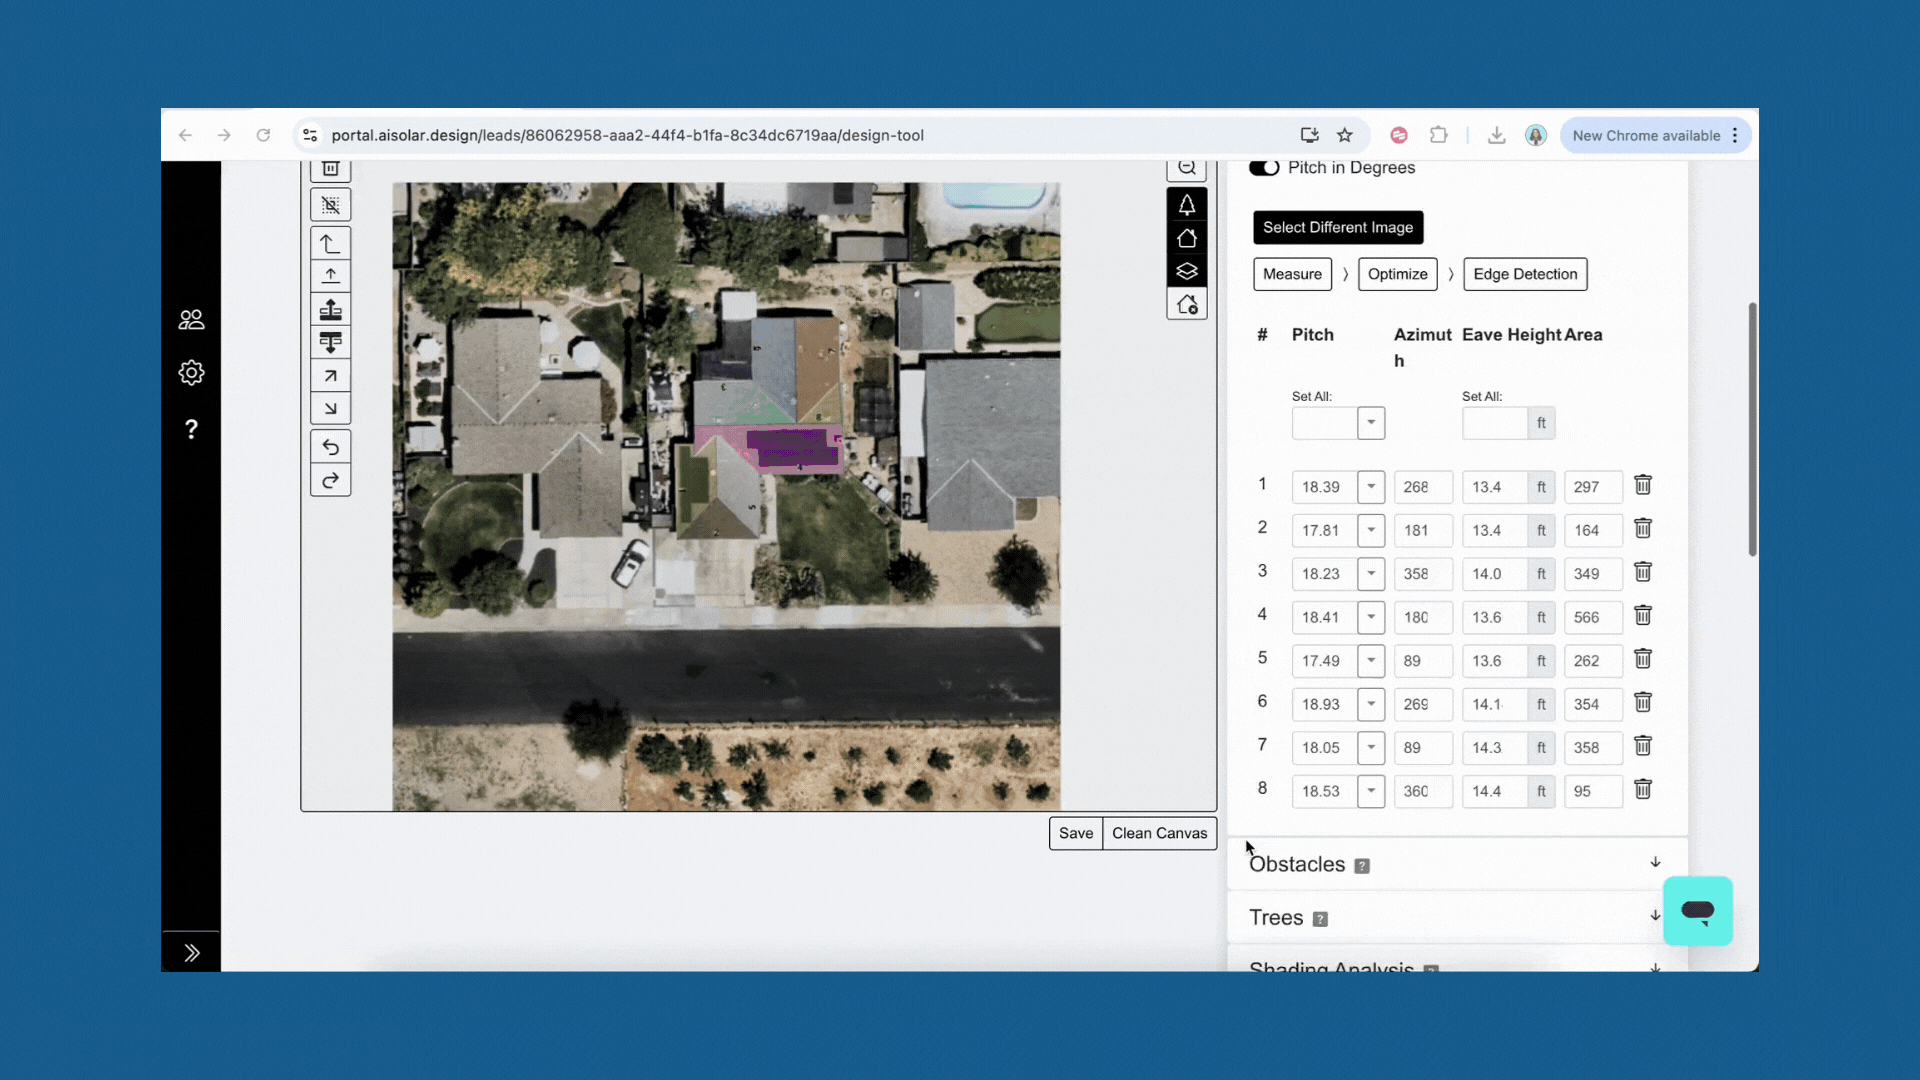
Task: Select the house roof tool
Action: (x=1187, y=238)
